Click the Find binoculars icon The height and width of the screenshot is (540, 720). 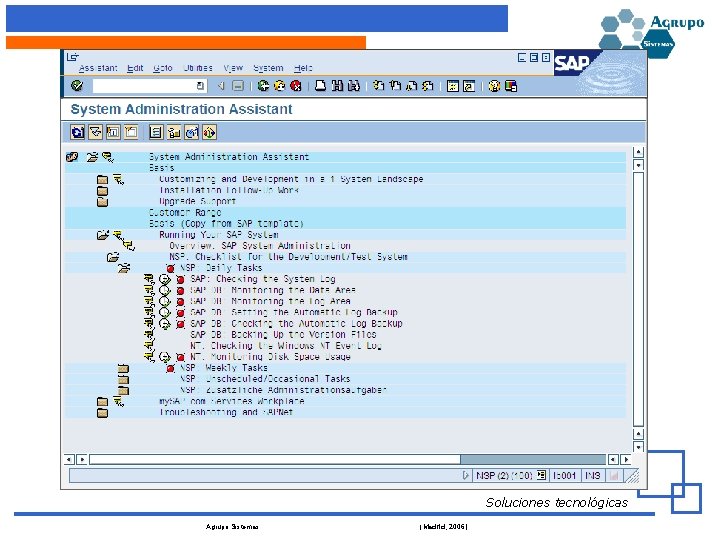(x=337, y=85)
